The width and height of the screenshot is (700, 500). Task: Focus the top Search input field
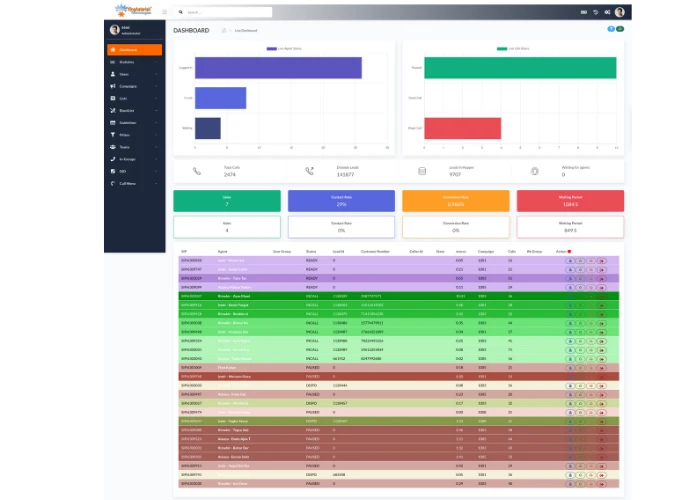(x=223, y=12)
